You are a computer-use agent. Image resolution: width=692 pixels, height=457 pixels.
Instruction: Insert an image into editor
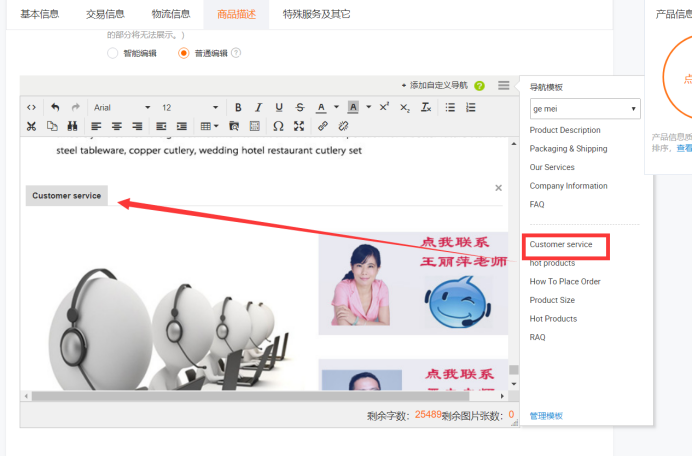pyautogui.click(x=234, y=127)
